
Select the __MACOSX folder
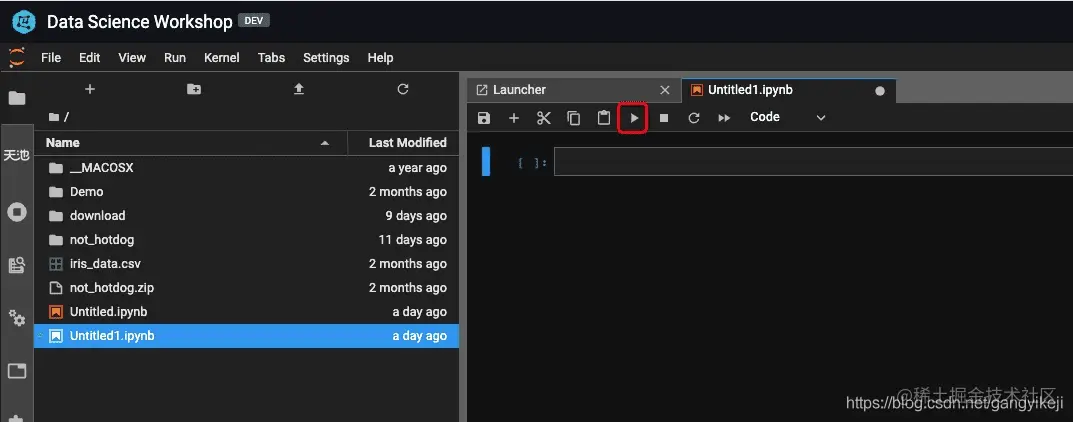(246, 168)
